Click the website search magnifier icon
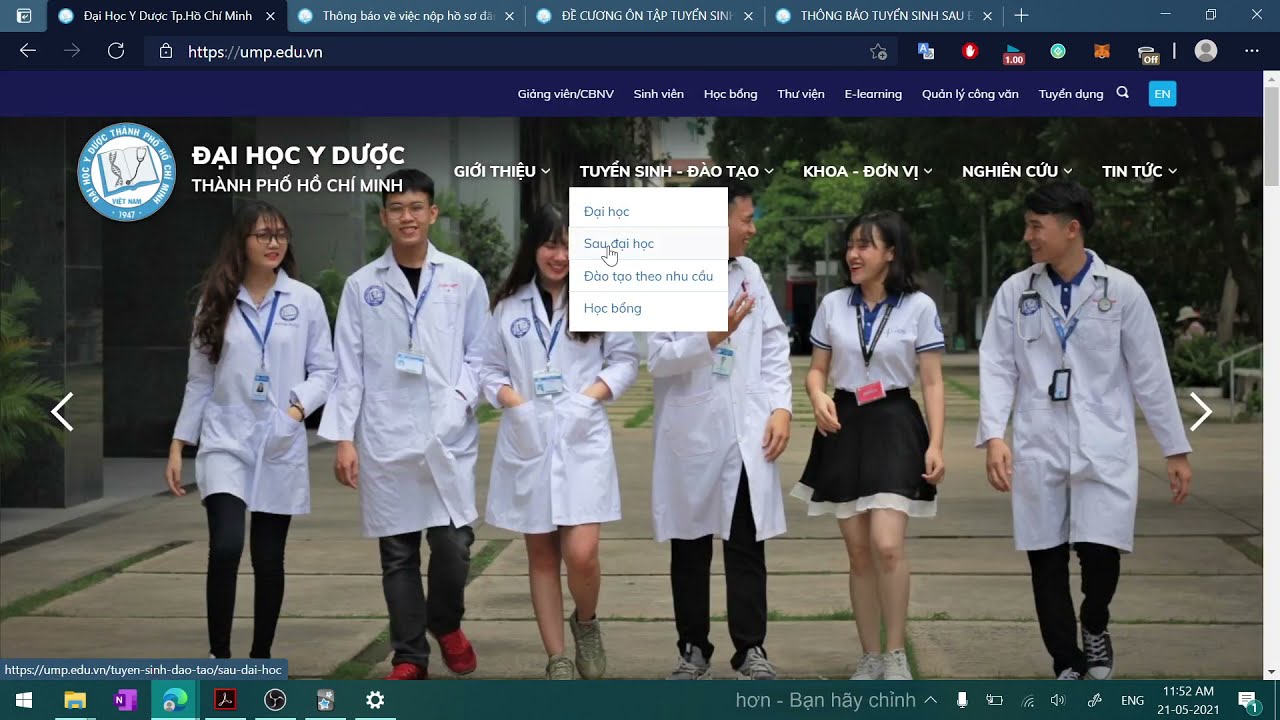The height and width of the screenshot is (720, 1280). coord(1122,93)
